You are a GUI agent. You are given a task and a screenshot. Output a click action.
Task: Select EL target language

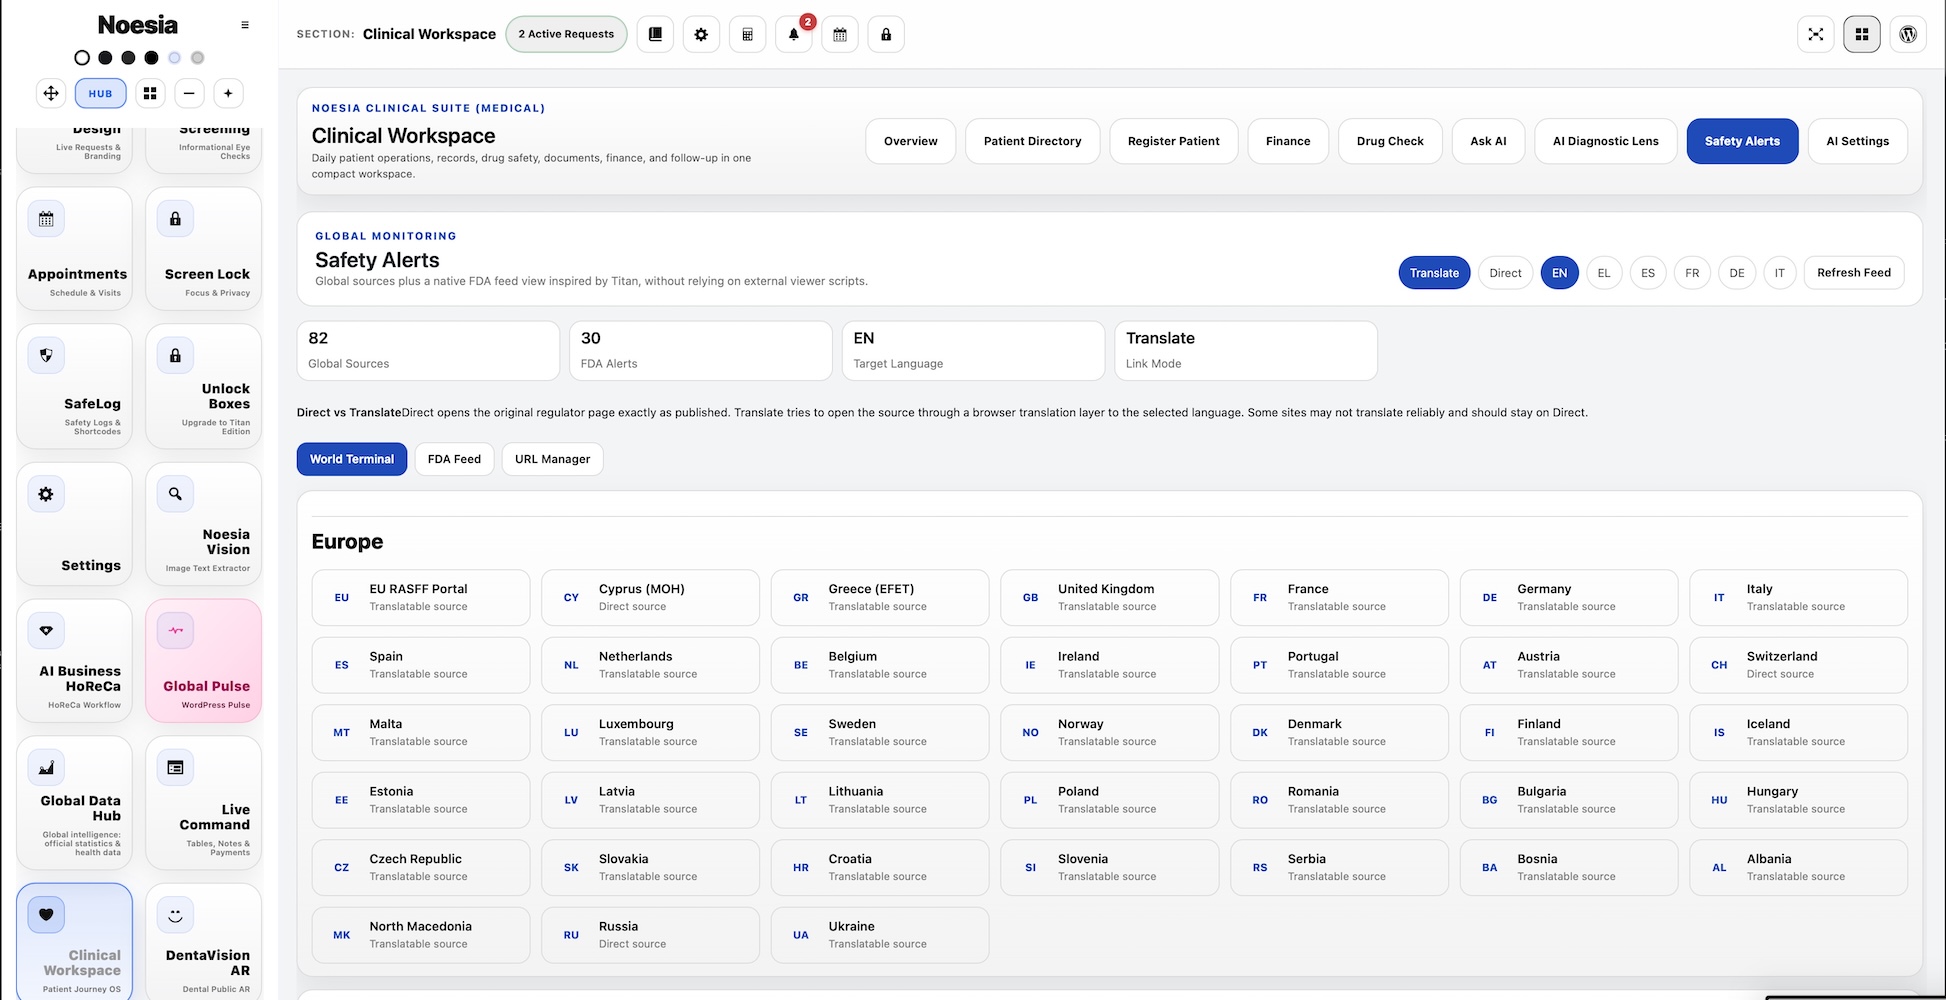[1604, 273]
